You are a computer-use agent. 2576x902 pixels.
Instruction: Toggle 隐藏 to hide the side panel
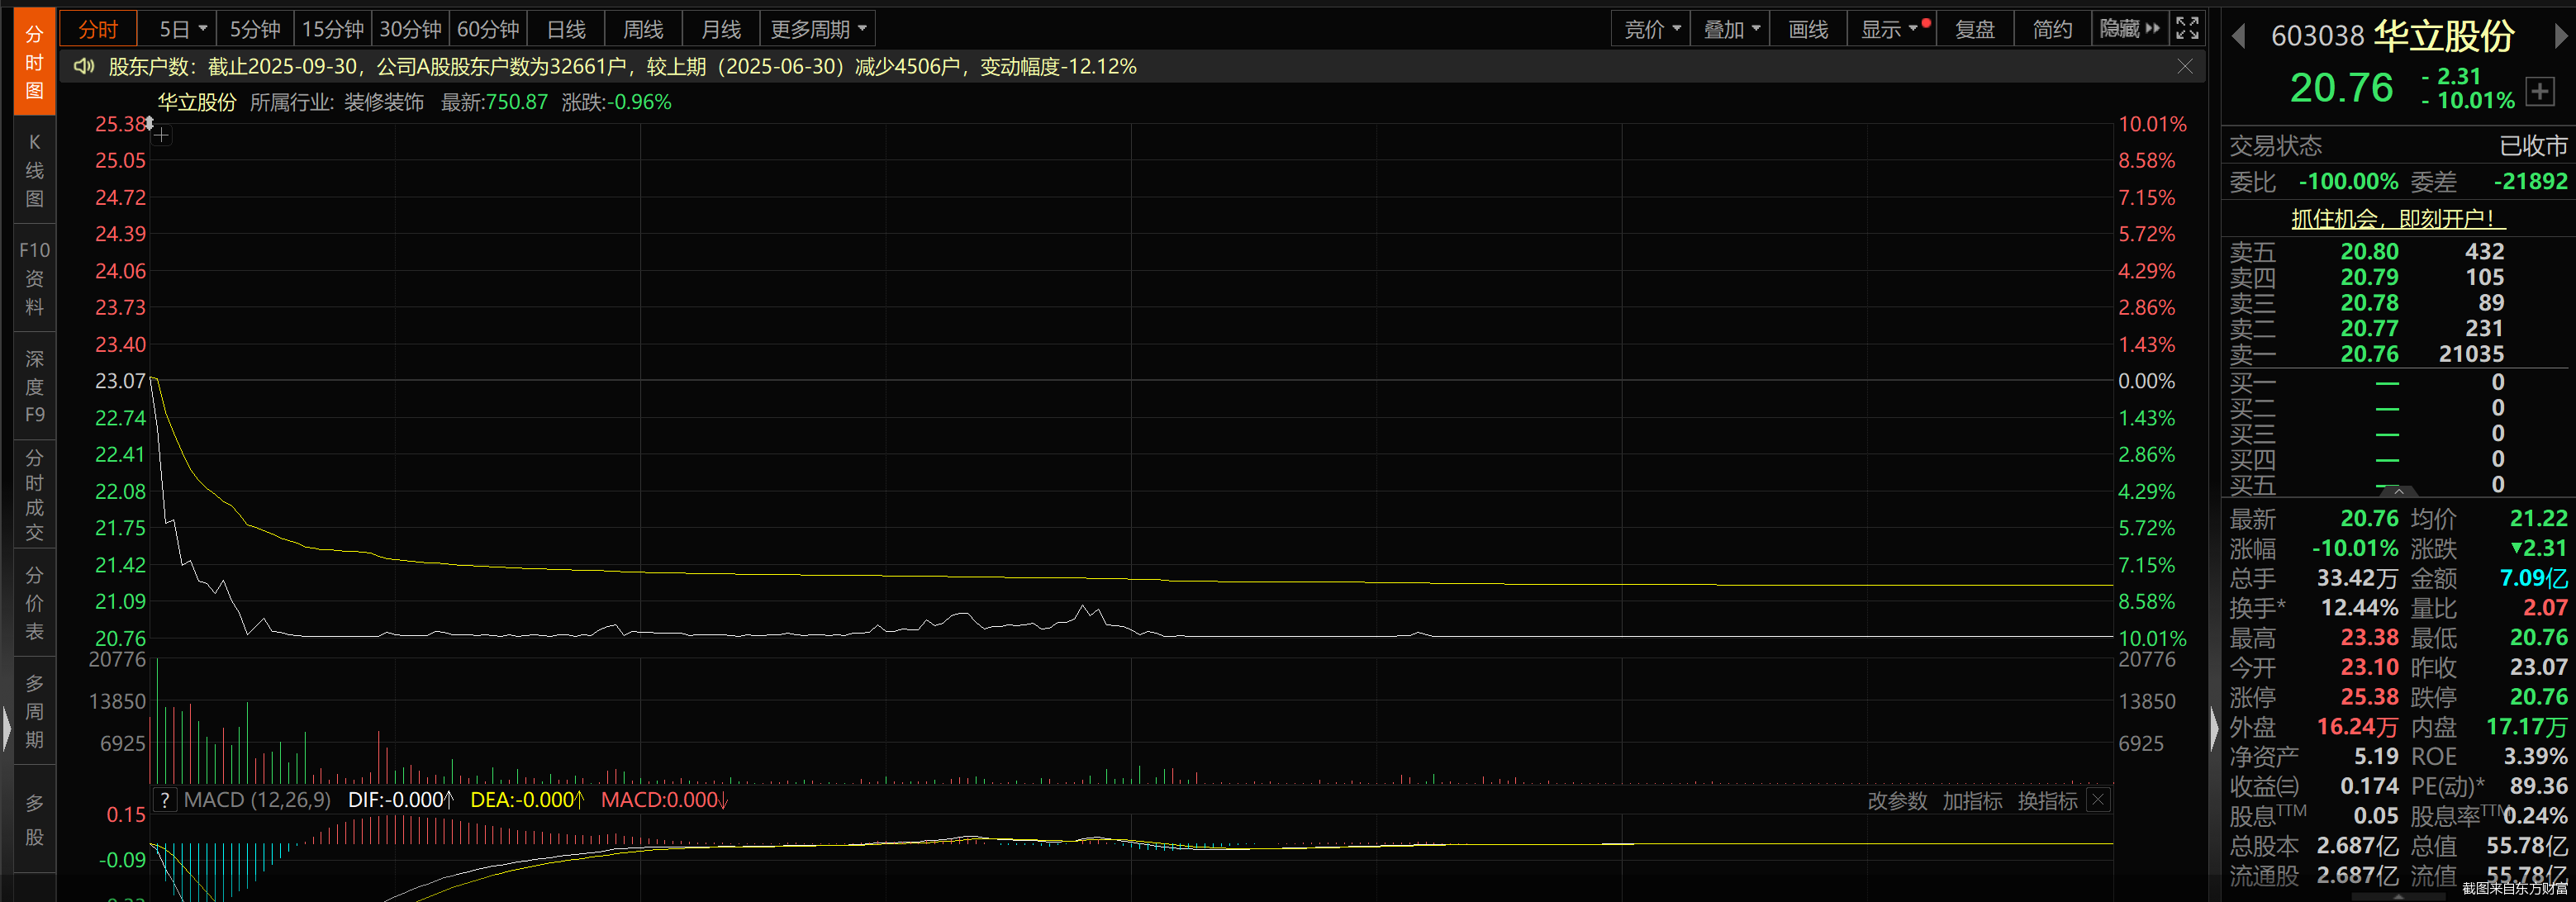[x=2129, y=29]
